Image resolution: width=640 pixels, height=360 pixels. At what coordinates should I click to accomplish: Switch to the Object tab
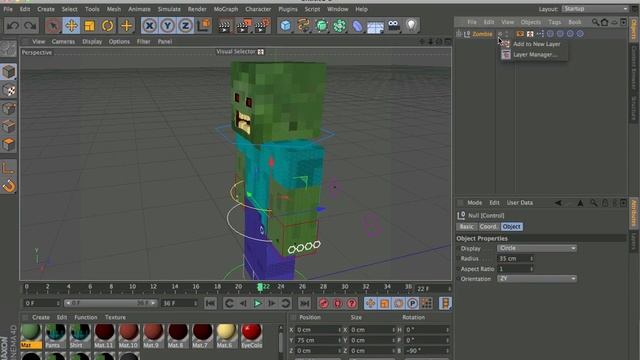pos(511,227)
